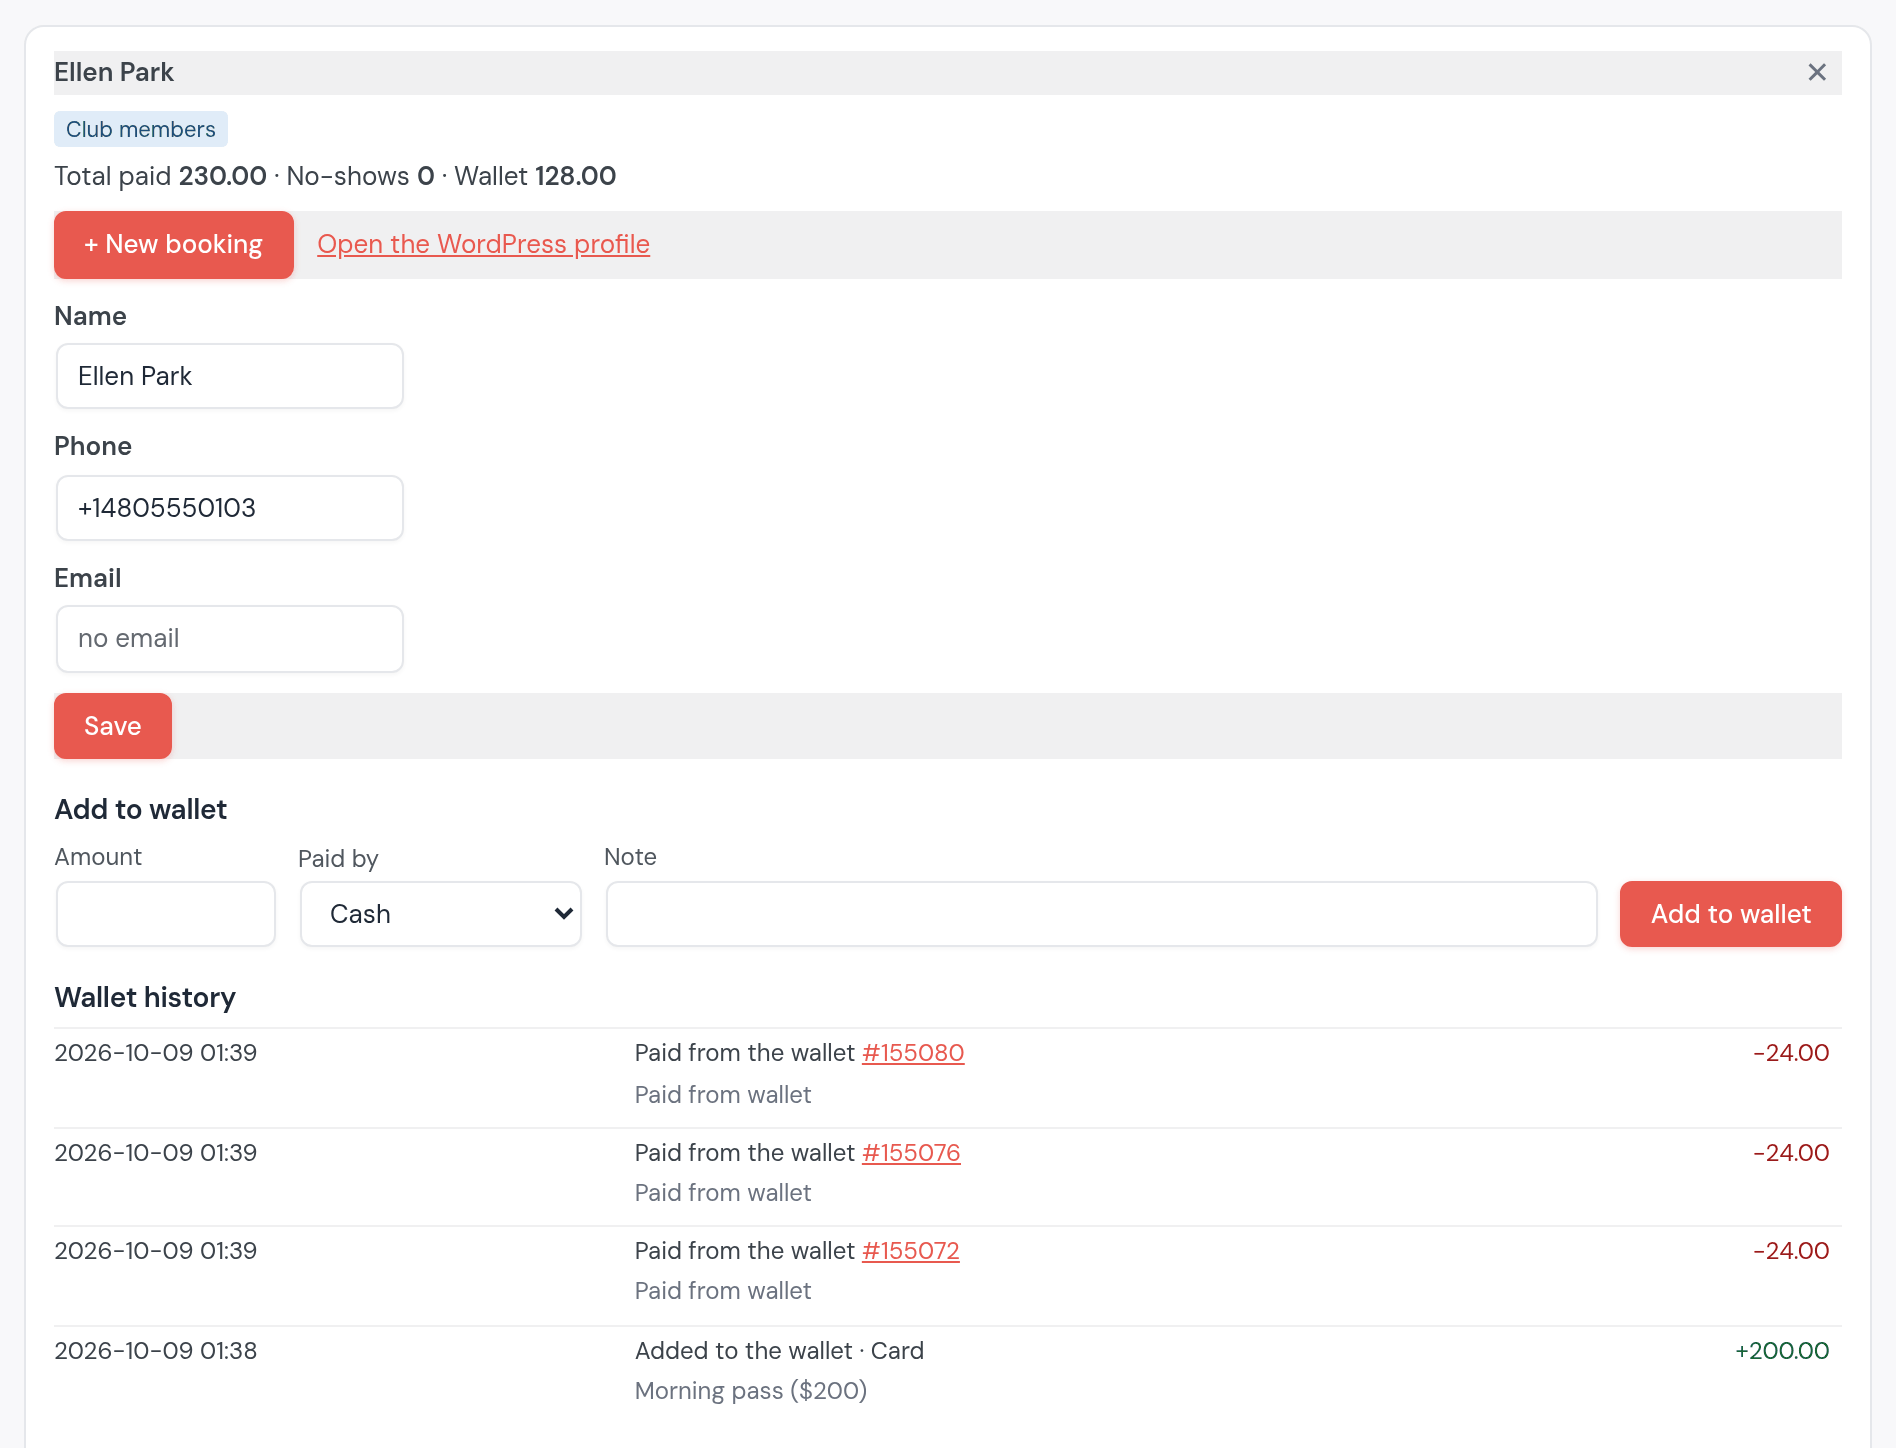This screenshot has width=1896, height=1448.
Task: Click the Name input field
Action: [x=230, y=376]
